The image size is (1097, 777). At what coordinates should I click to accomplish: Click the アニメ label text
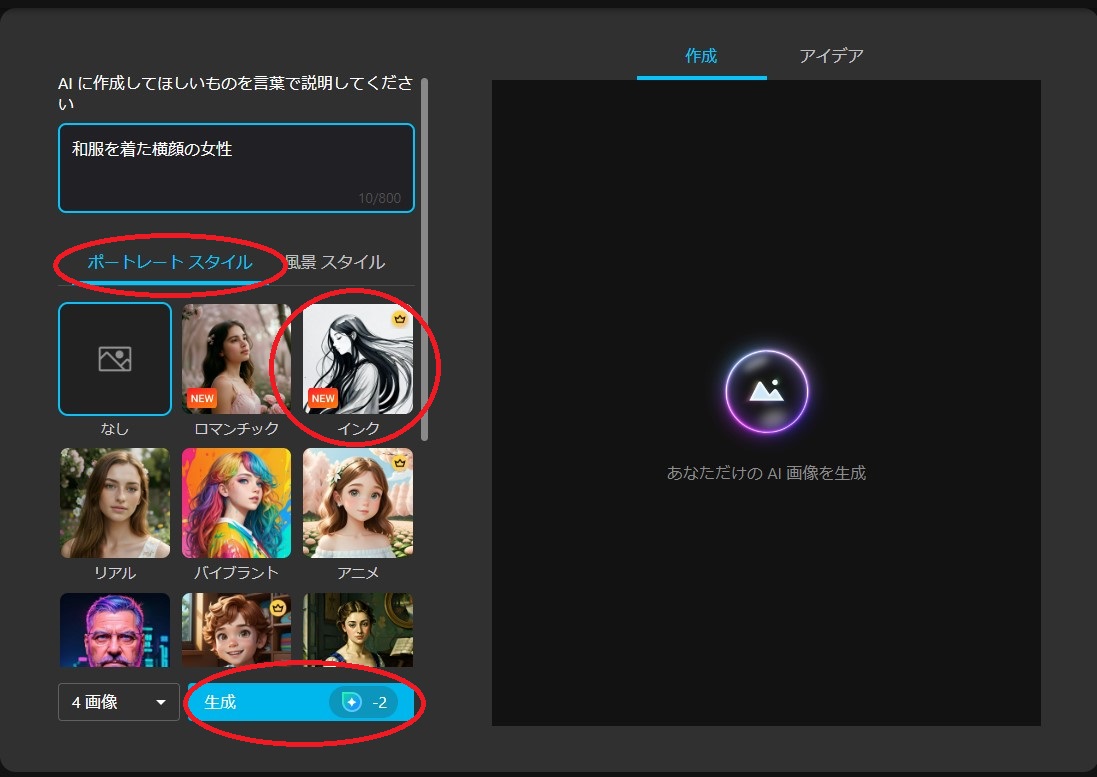point(358,573)
